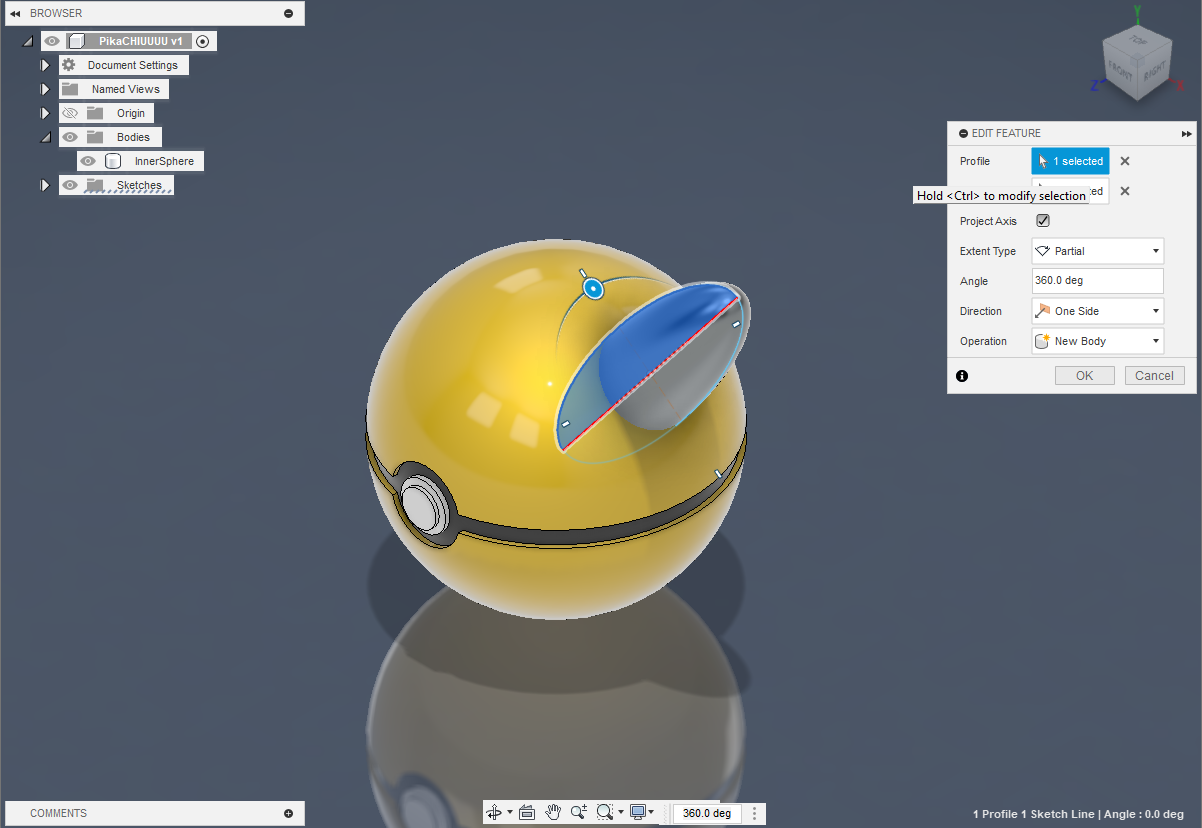Click the COMMENTS panel label
This screenshot has width=1202, height=828.
click(x=58, y=813)
